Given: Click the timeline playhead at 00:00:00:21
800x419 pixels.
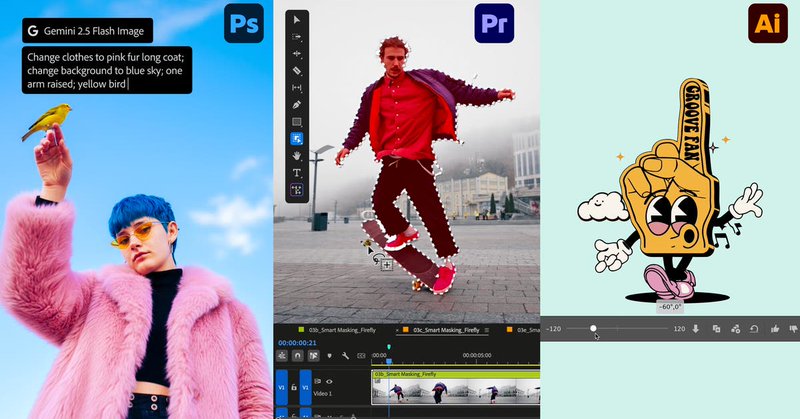Looking at the screenshot, I should coord(389,361).
